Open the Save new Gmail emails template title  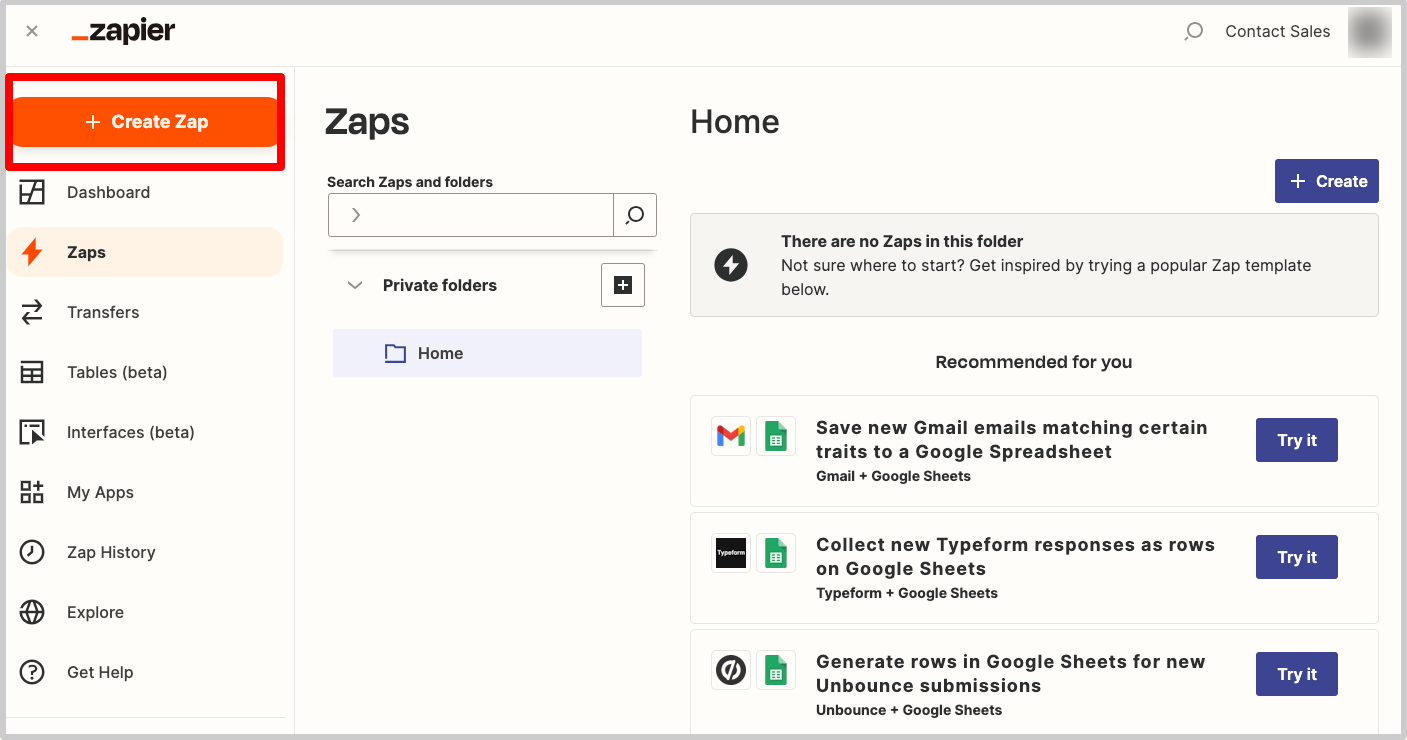click(1012, 439)
